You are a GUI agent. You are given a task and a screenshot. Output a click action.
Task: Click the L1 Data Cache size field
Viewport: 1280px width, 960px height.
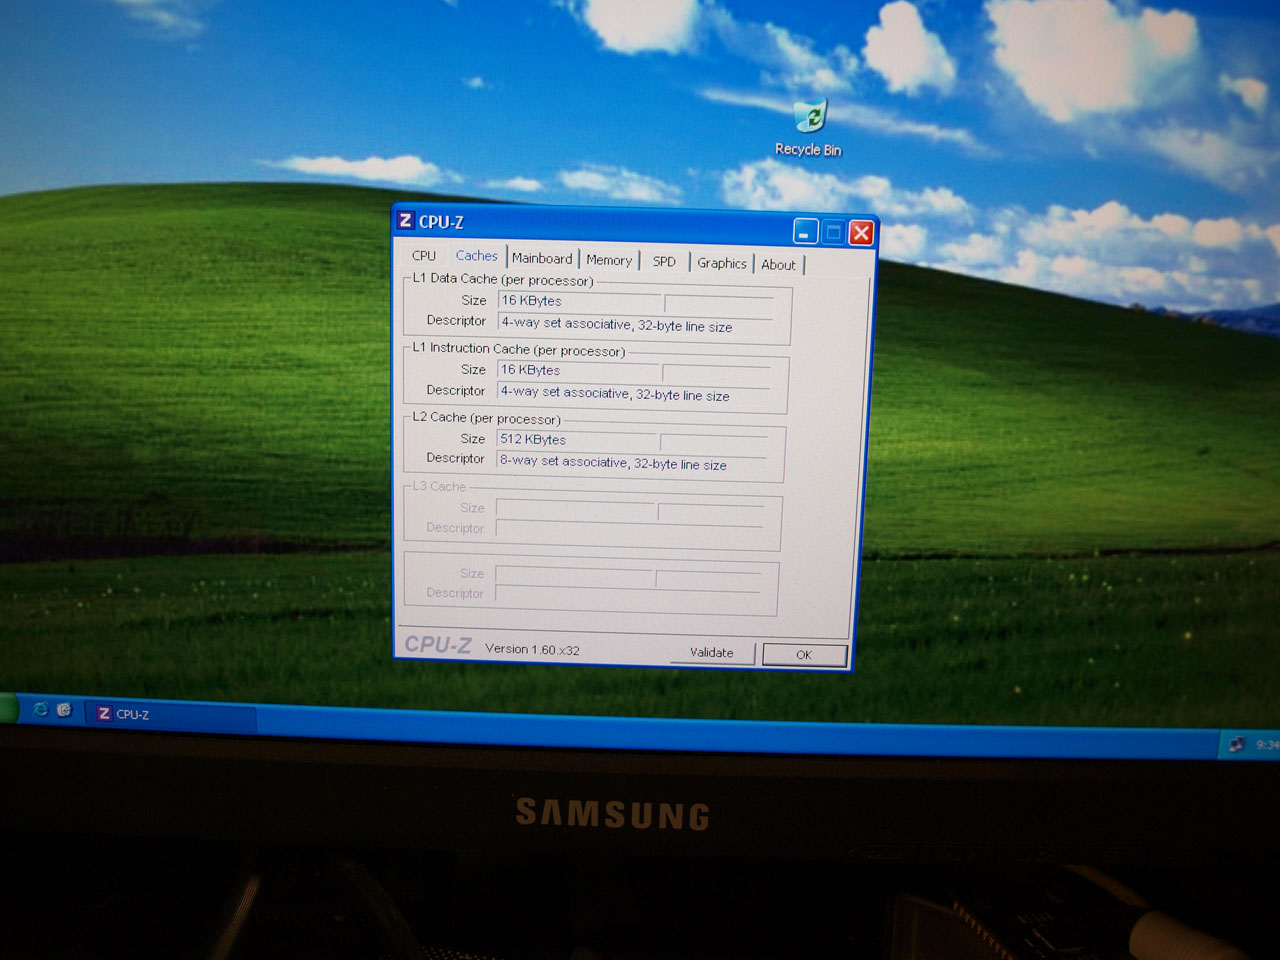point(579,301)
